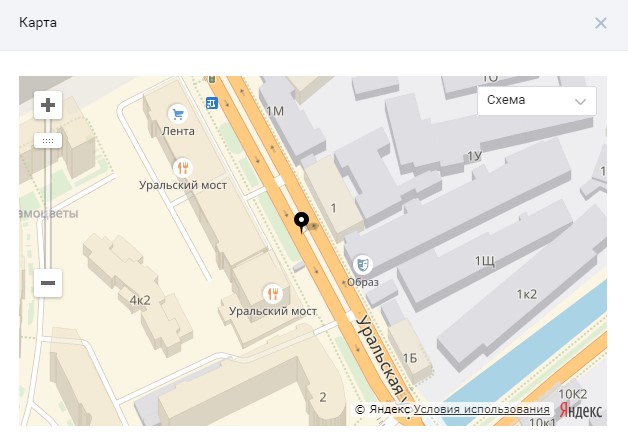This screenshot has height=448, width=628.
Task: Click the Яндекс logo in map corner
Action: click(x=581, y=410)
